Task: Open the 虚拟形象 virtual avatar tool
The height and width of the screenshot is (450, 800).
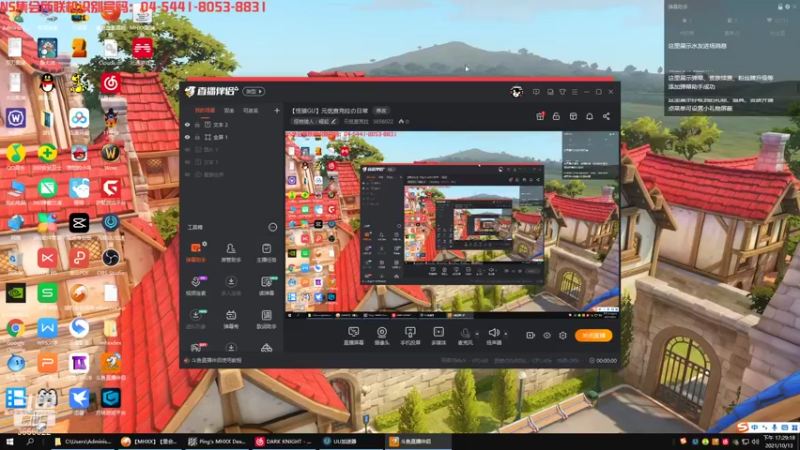Action: tap(196, 319)
